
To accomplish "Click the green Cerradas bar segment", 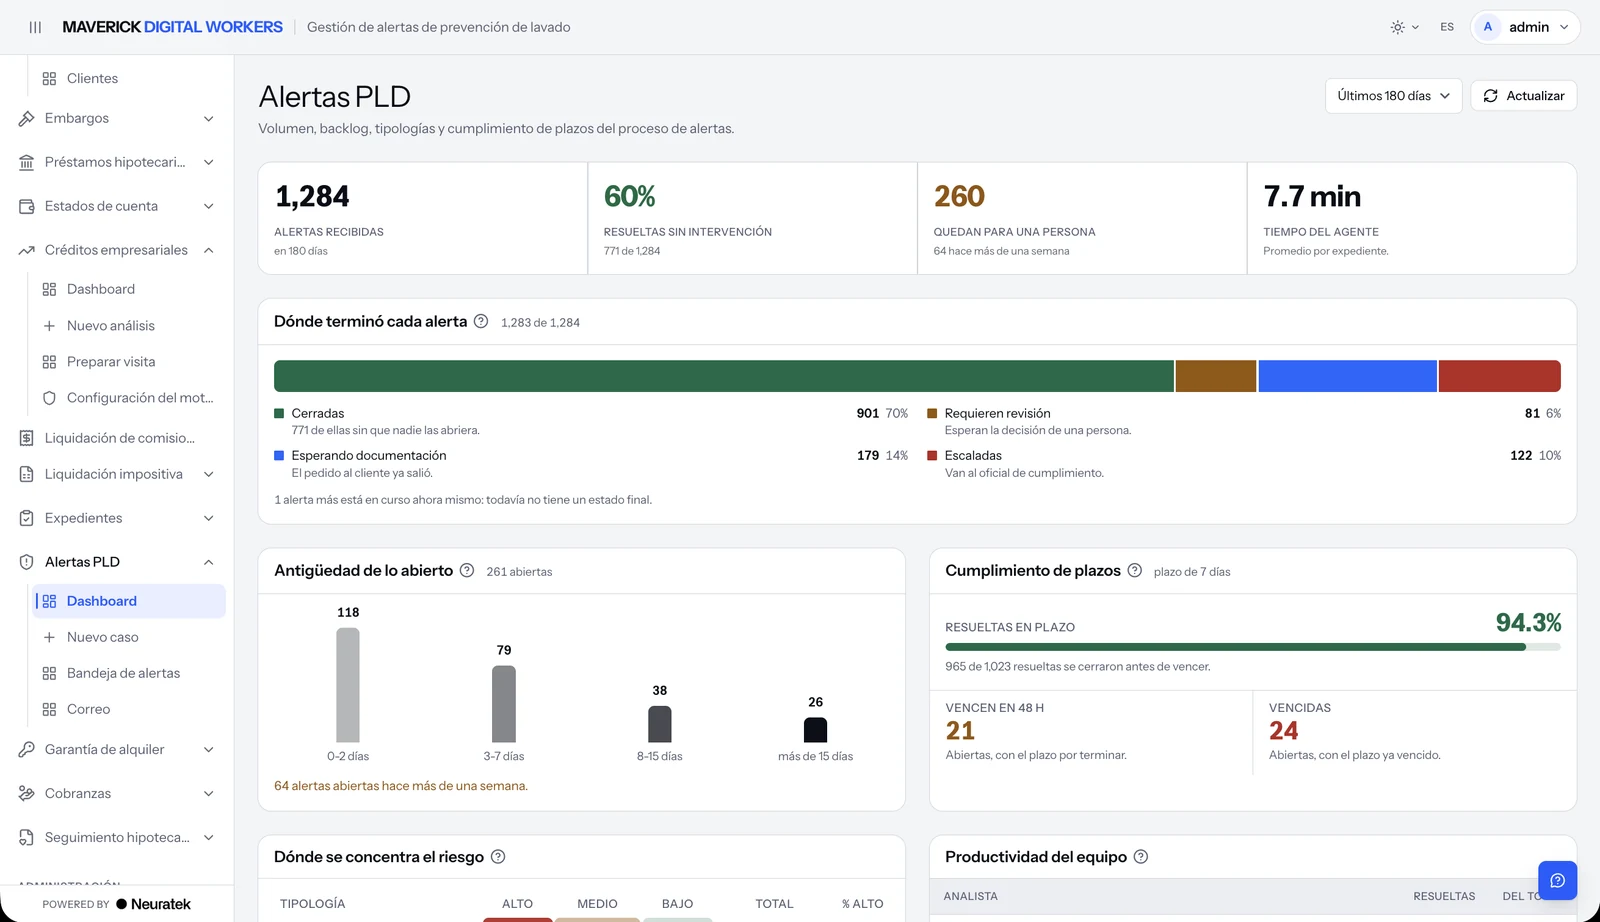I will pyautogui.click(x=724, y=376).
